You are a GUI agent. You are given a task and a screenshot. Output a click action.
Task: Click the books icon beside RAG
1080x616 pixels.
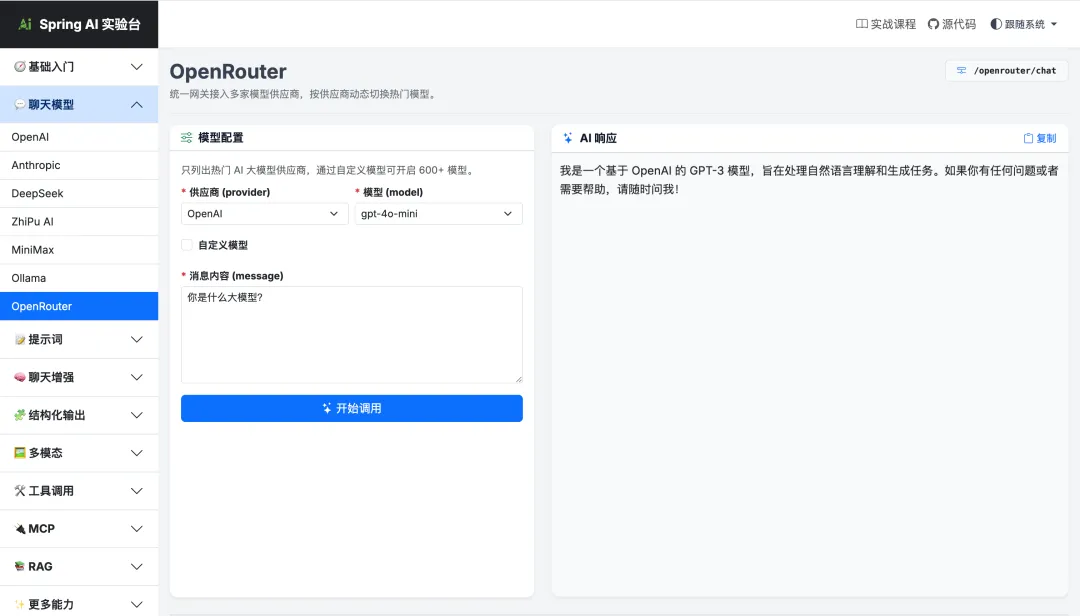coord(20,566)
